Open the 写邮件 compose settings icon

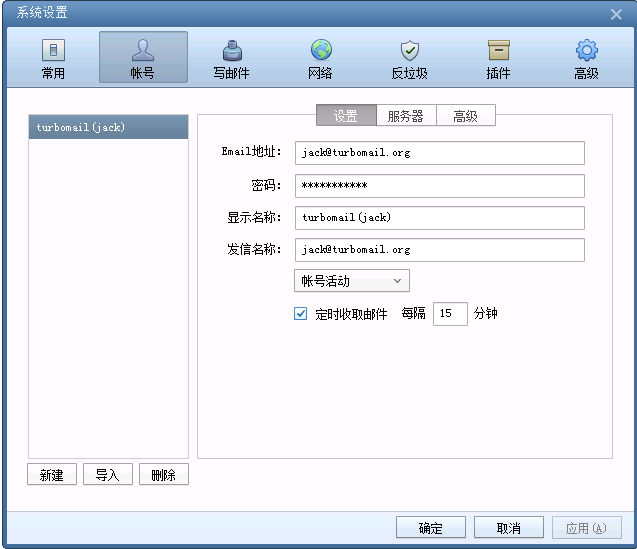tap(231, 58)
